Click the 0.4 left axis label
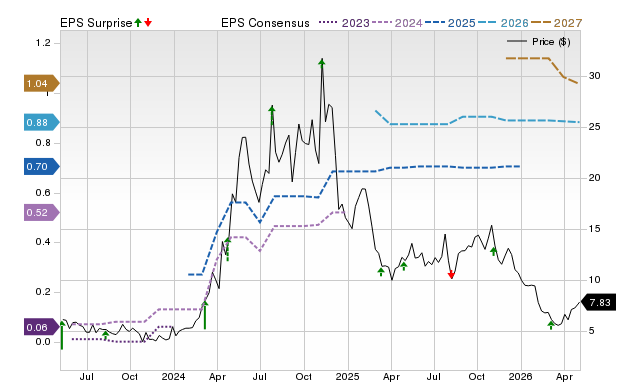This screenshot has width=640, height=382. pos(43,242)
